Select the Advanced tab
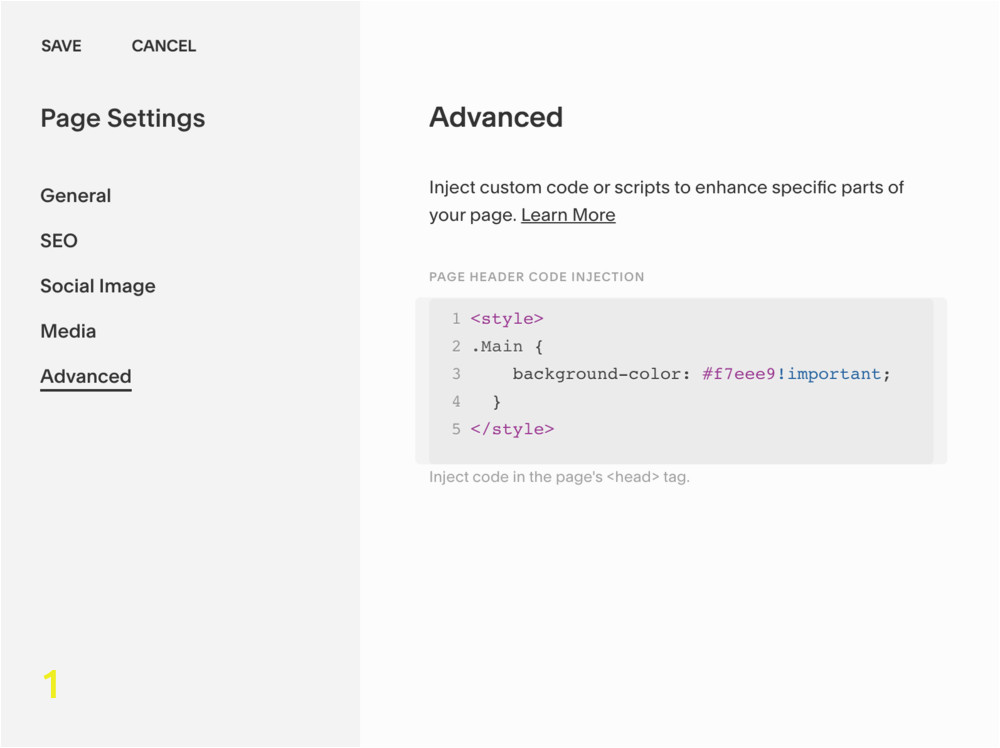This screenshot has width=1000, height=748. (86, 377)
